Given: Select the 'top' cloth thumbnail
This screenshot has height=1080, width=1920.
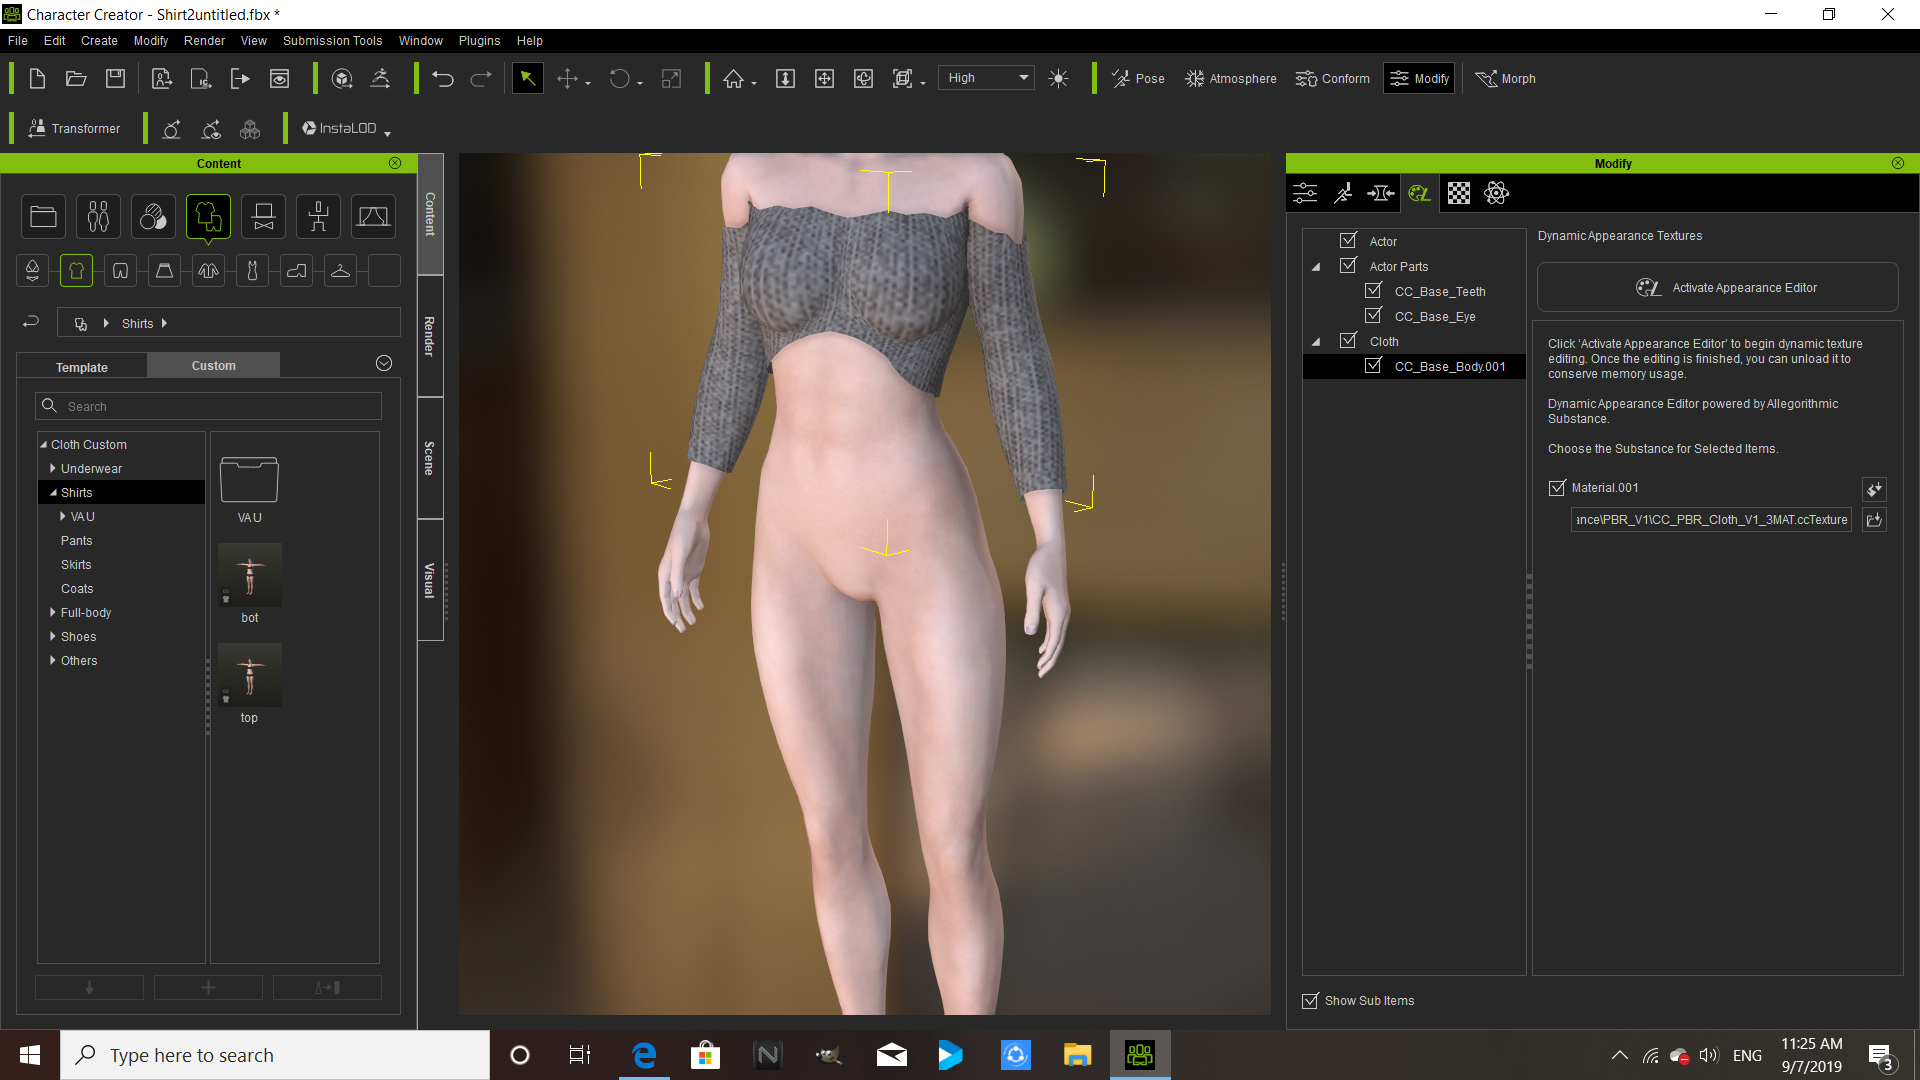Looking at the screenshot, I should click(250, 675).
